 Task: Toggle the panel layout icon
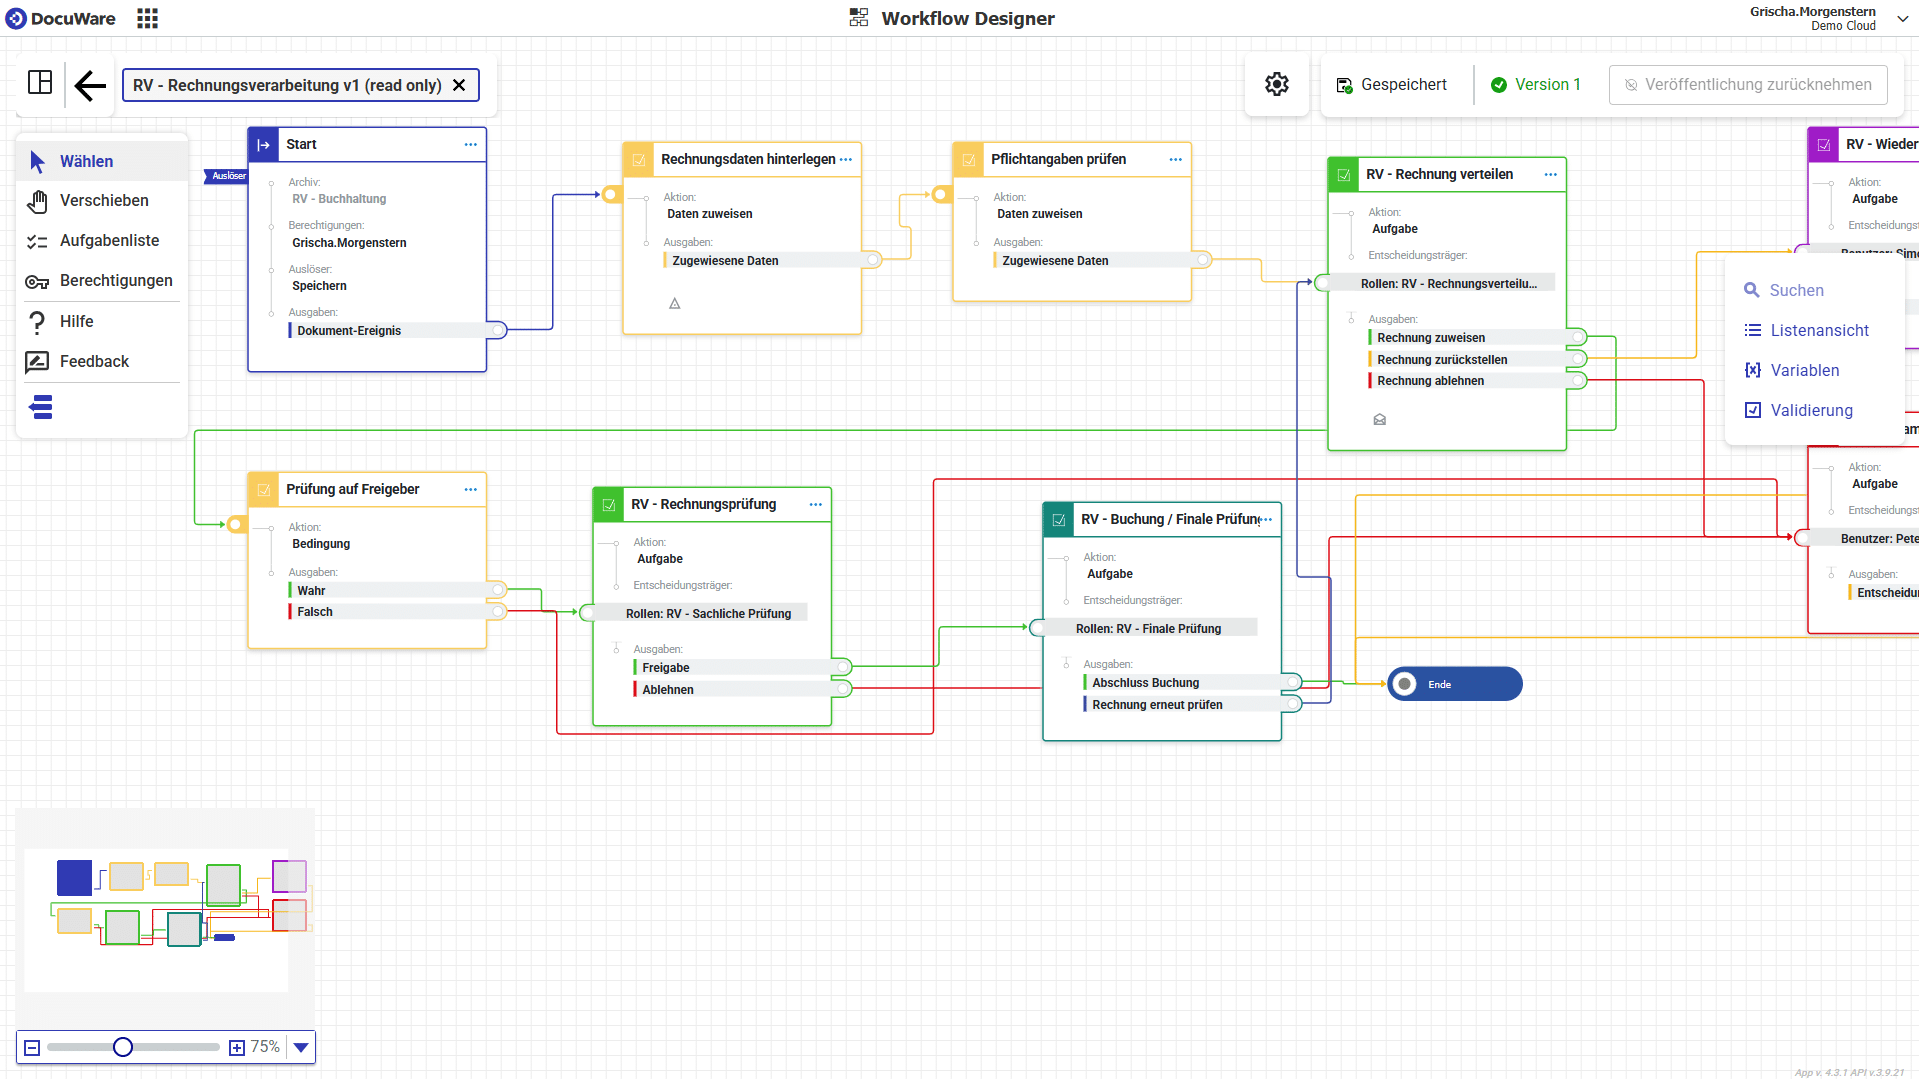click(x=40, y=83)
